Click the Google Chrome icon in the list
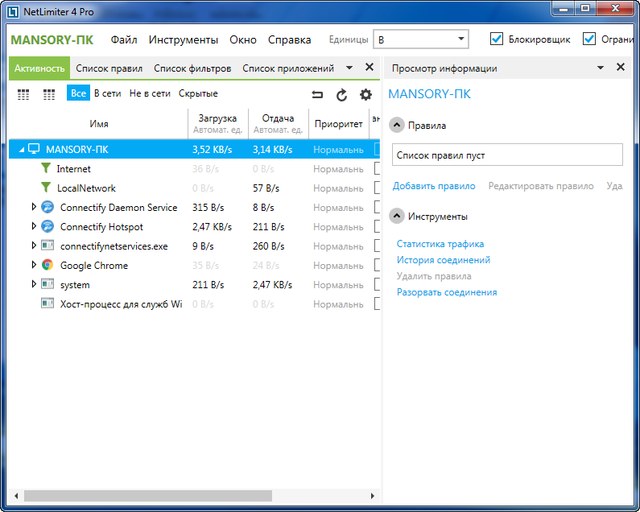Image resolution: width=640 pixels, height=512 pixels. click(x=47, y=265)
